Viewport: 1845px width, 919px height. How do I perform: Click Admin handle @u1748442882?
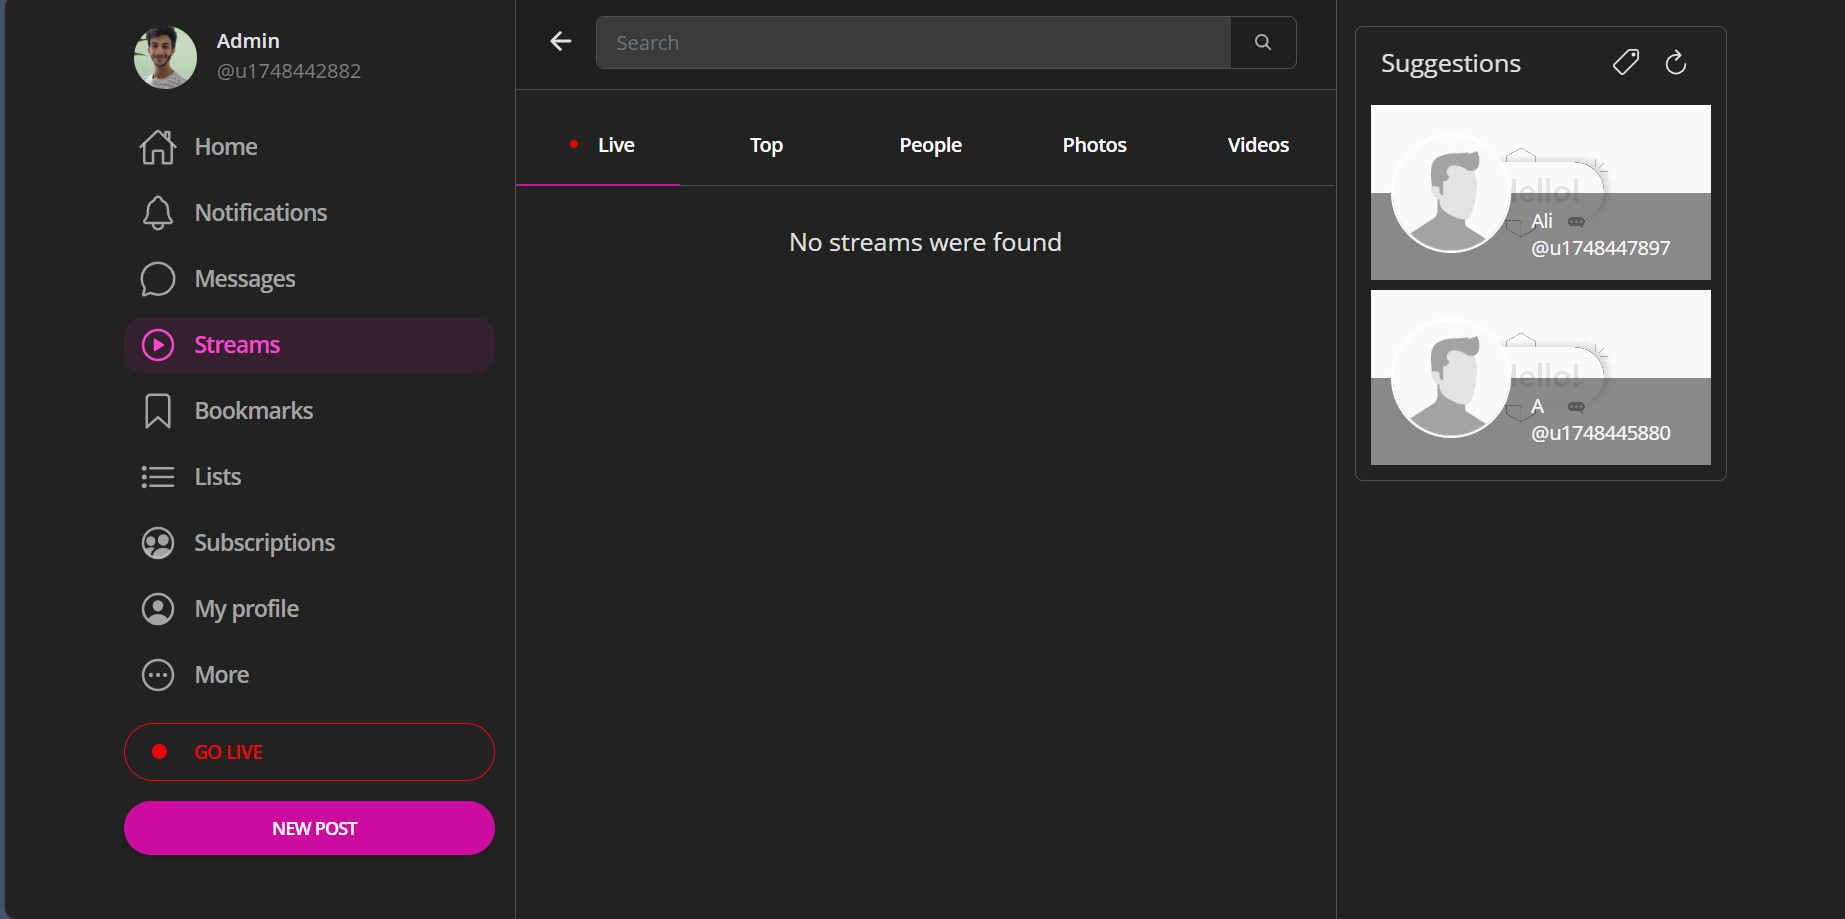(289, 71)
